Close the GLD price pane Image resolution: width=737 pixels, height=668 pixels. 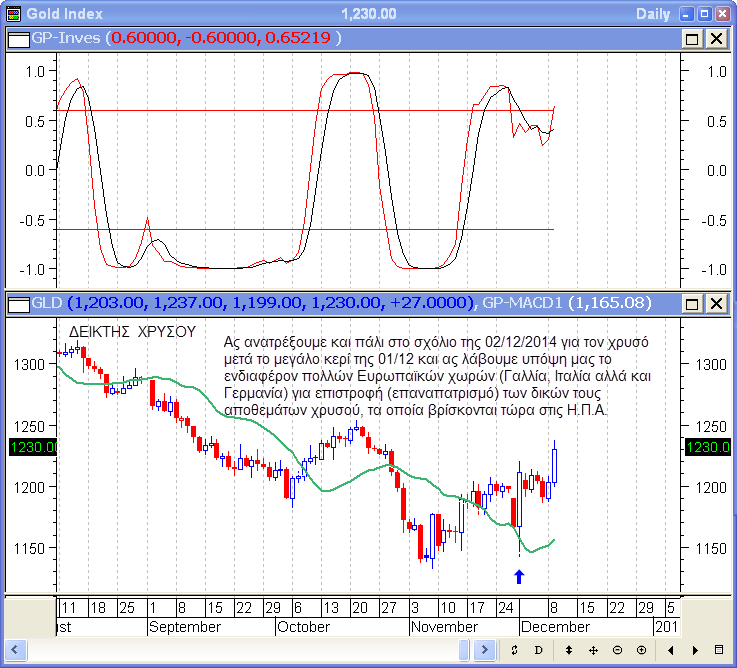[716, 302]
